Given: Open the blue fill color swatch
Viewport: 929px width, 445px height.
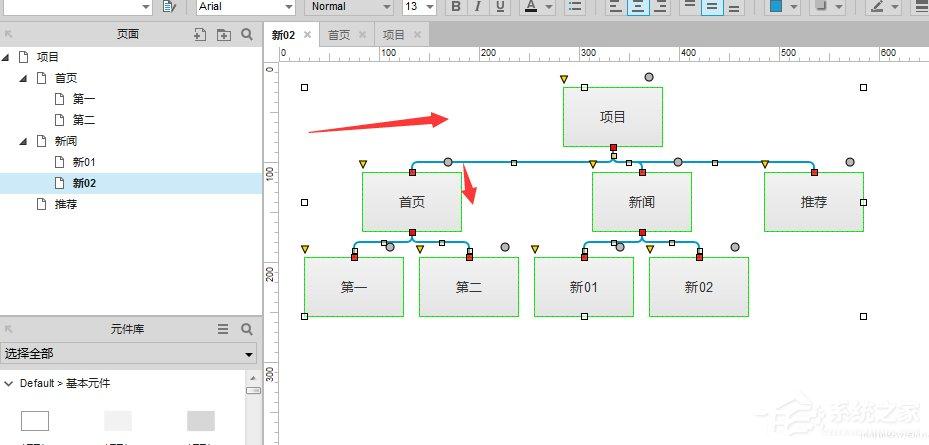Looking at the screenshot, I should [776, 7].
